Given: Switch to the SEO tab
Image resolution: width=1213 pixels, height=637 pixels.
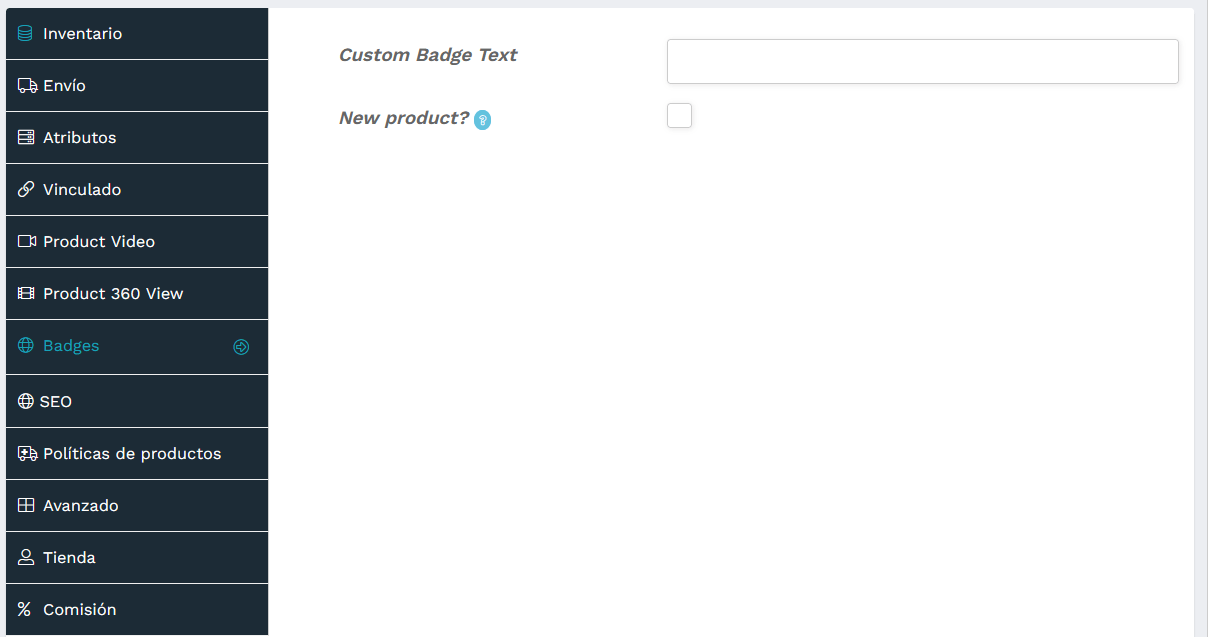Looking at the screenshot, I should (x=56, y=401).
